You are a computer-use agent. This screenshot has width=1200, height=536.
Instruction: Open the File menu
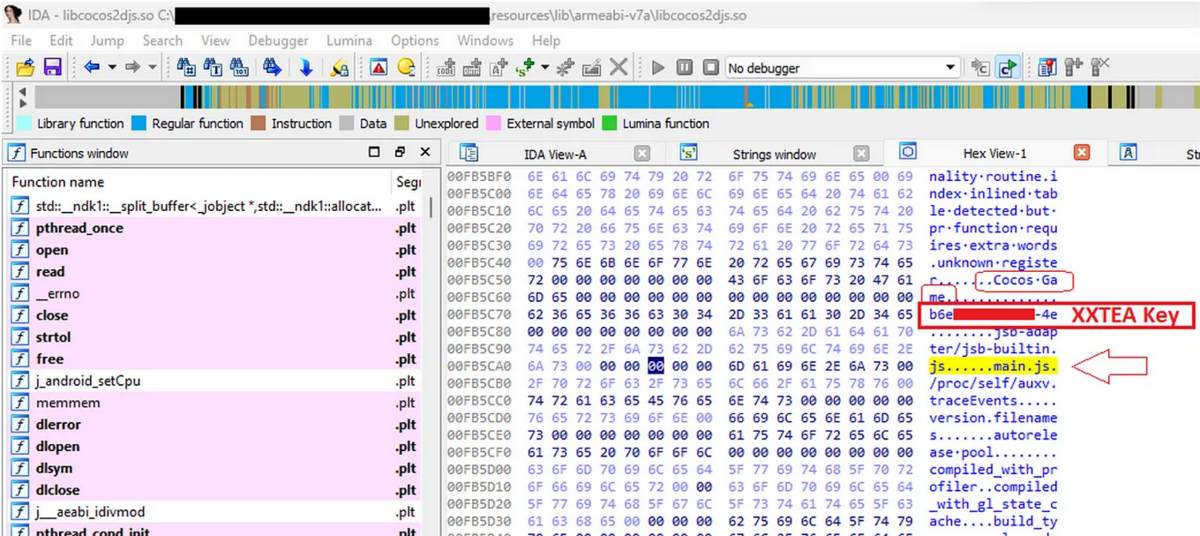[x=21, y=41]
